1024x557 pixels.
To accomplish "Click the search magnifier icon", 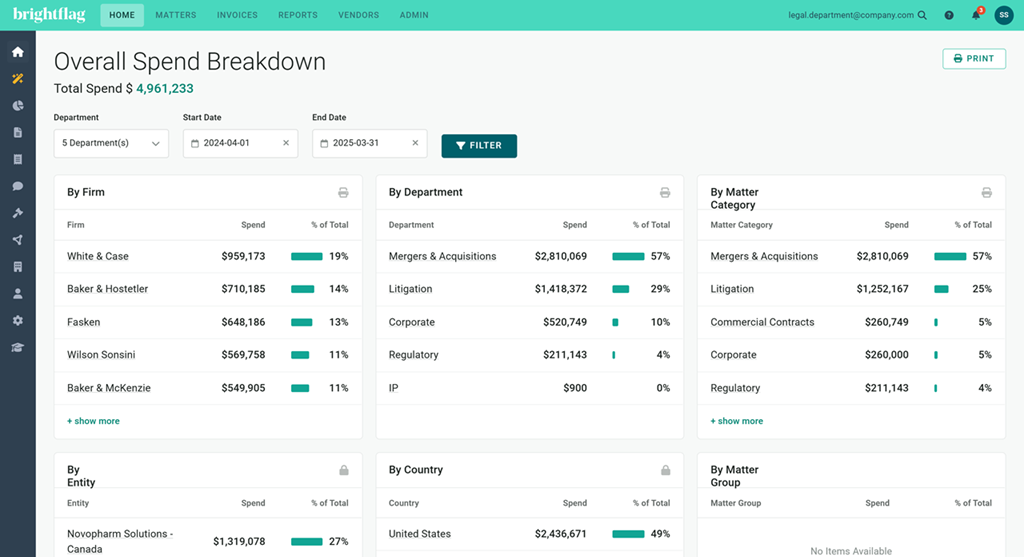I will click(922, 15).
